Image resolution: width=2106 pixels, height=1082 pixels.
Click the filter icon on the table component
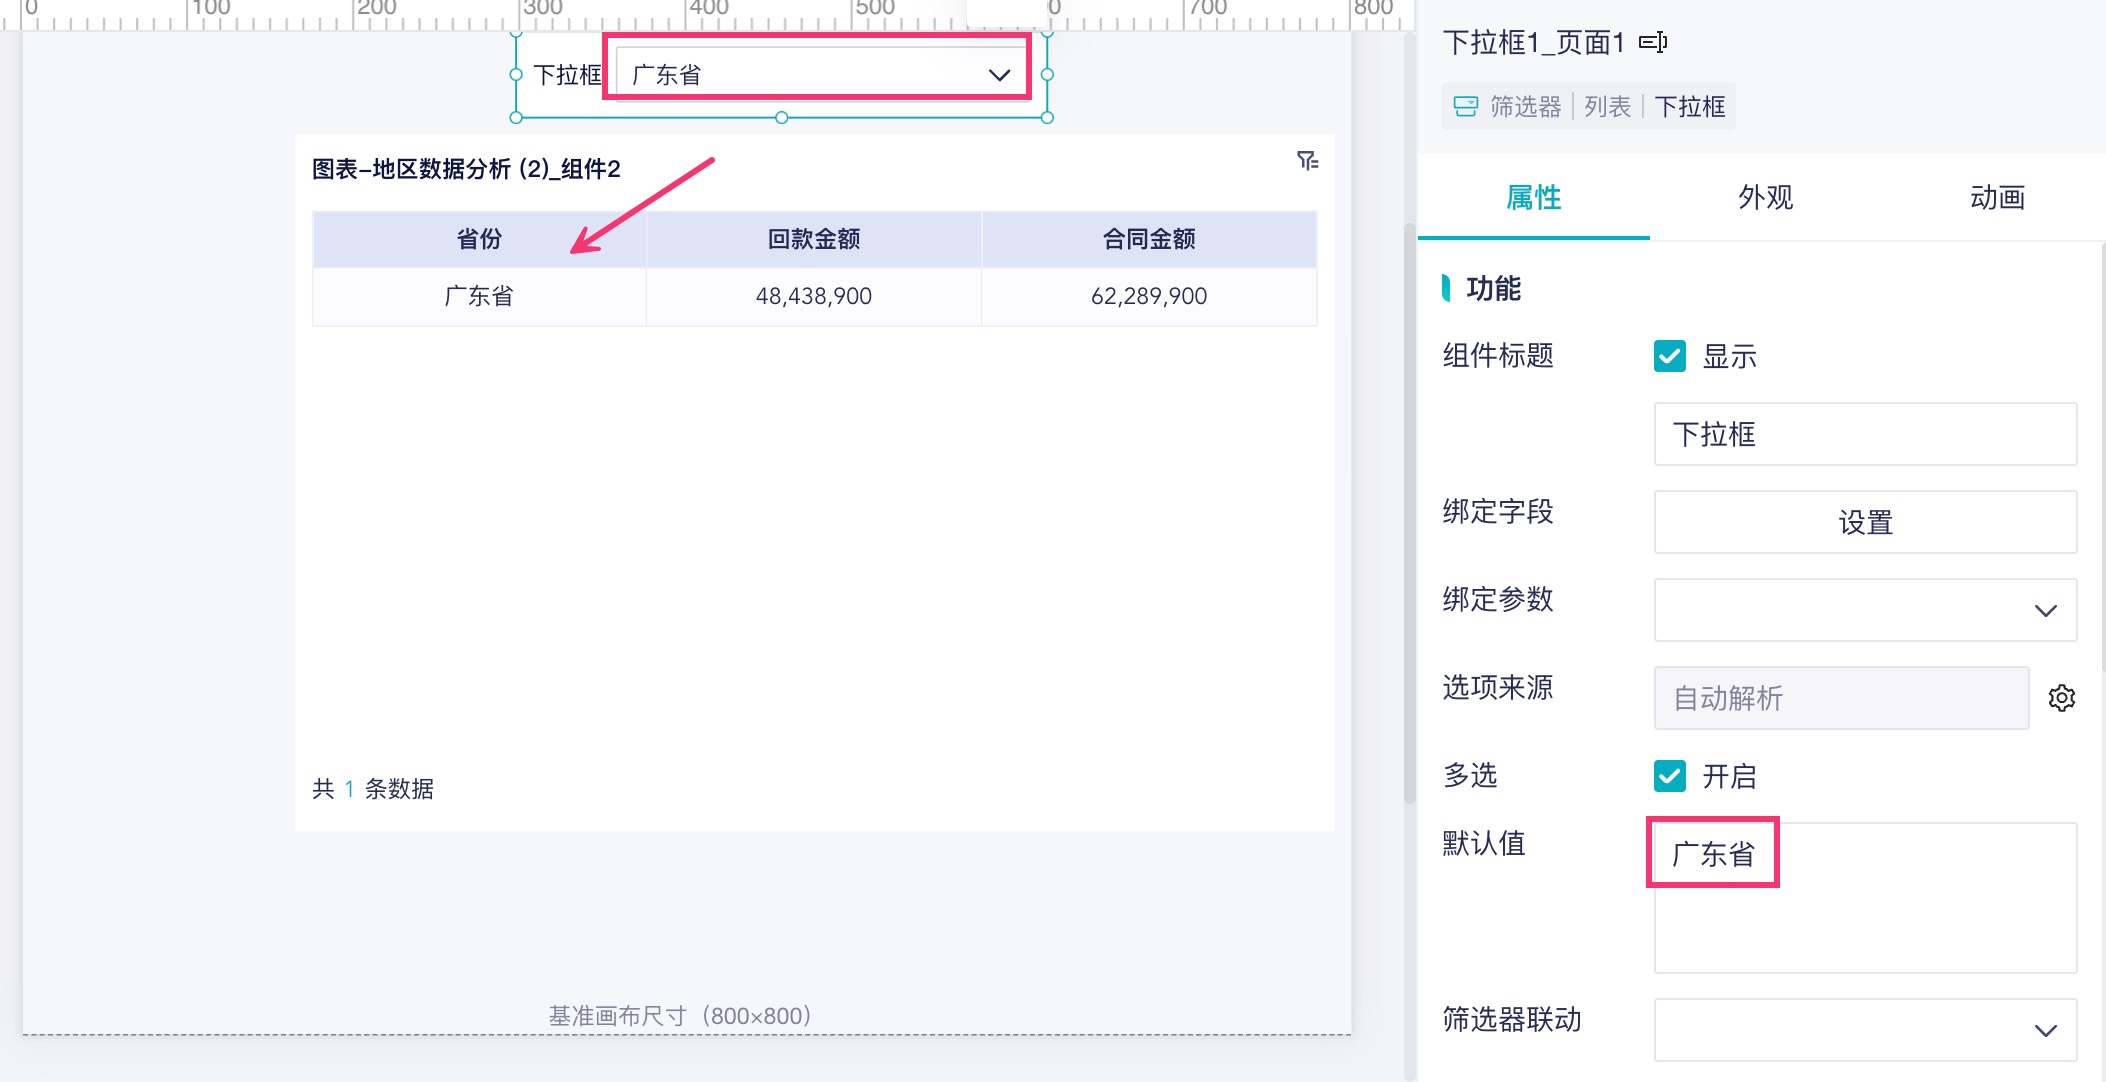(1307, 160)
